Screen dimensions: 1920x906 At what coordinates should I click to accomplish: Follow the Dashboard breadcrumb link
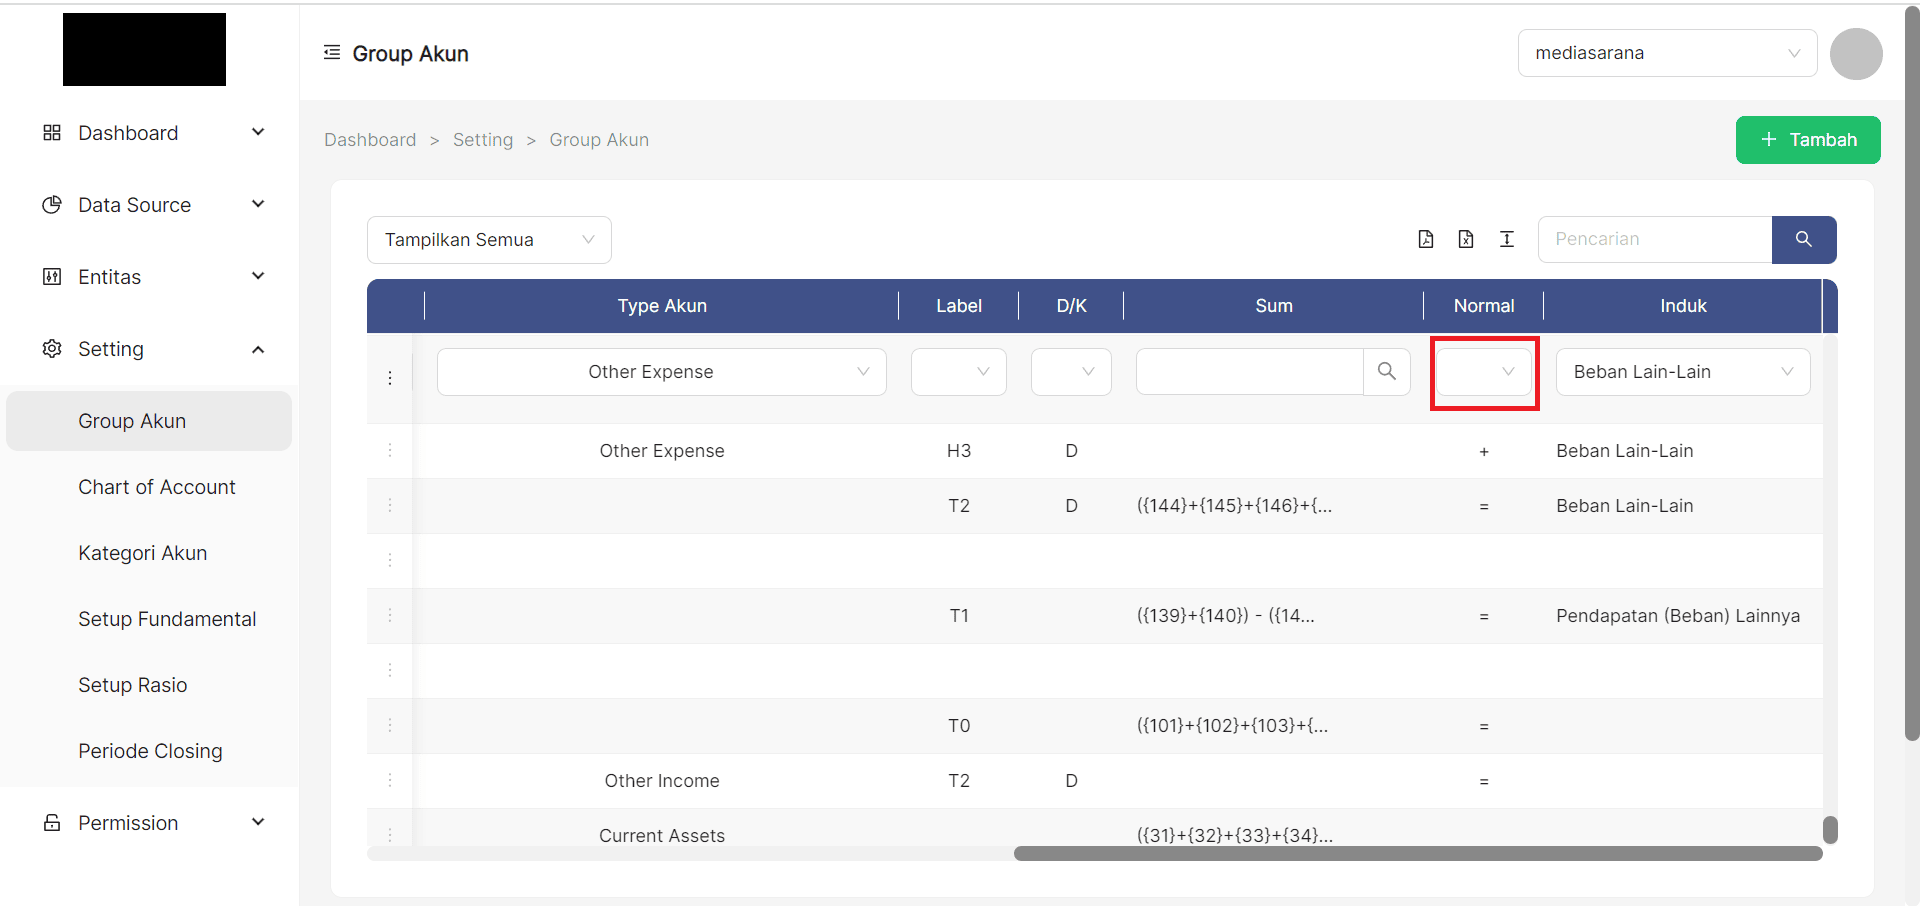[x=370, y=140]
